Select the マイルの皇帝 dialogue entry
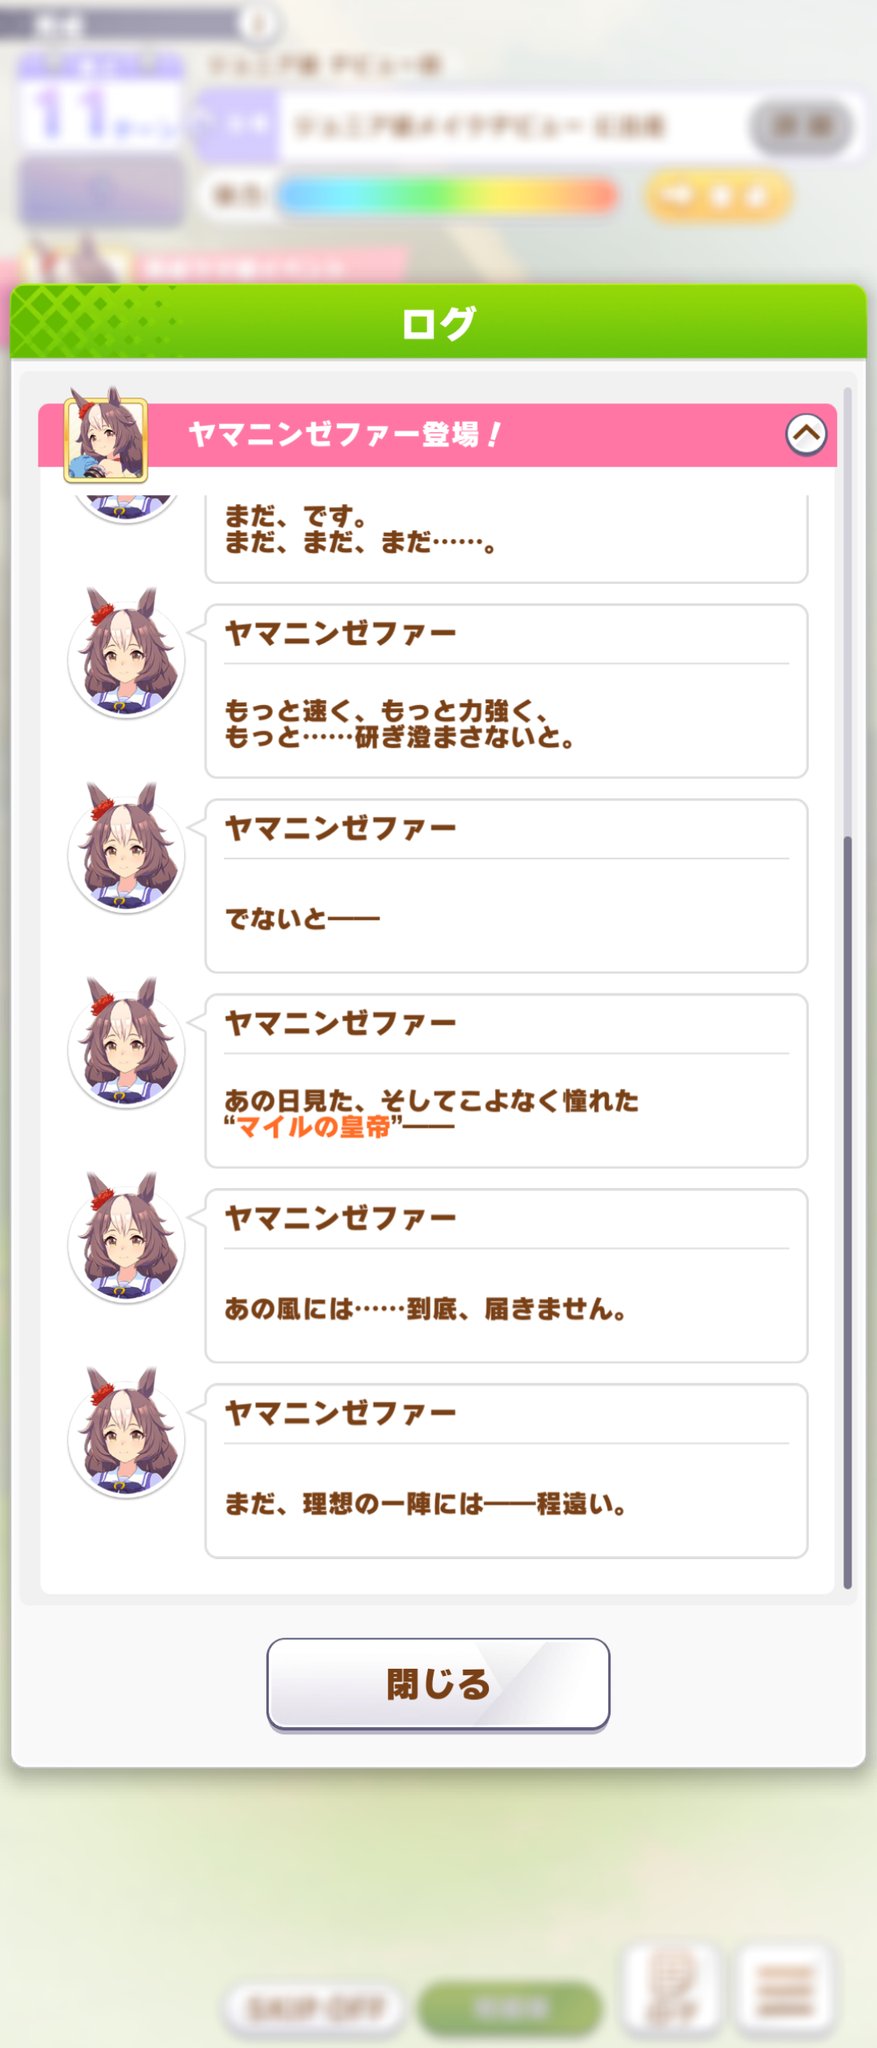 [506, 1081]
